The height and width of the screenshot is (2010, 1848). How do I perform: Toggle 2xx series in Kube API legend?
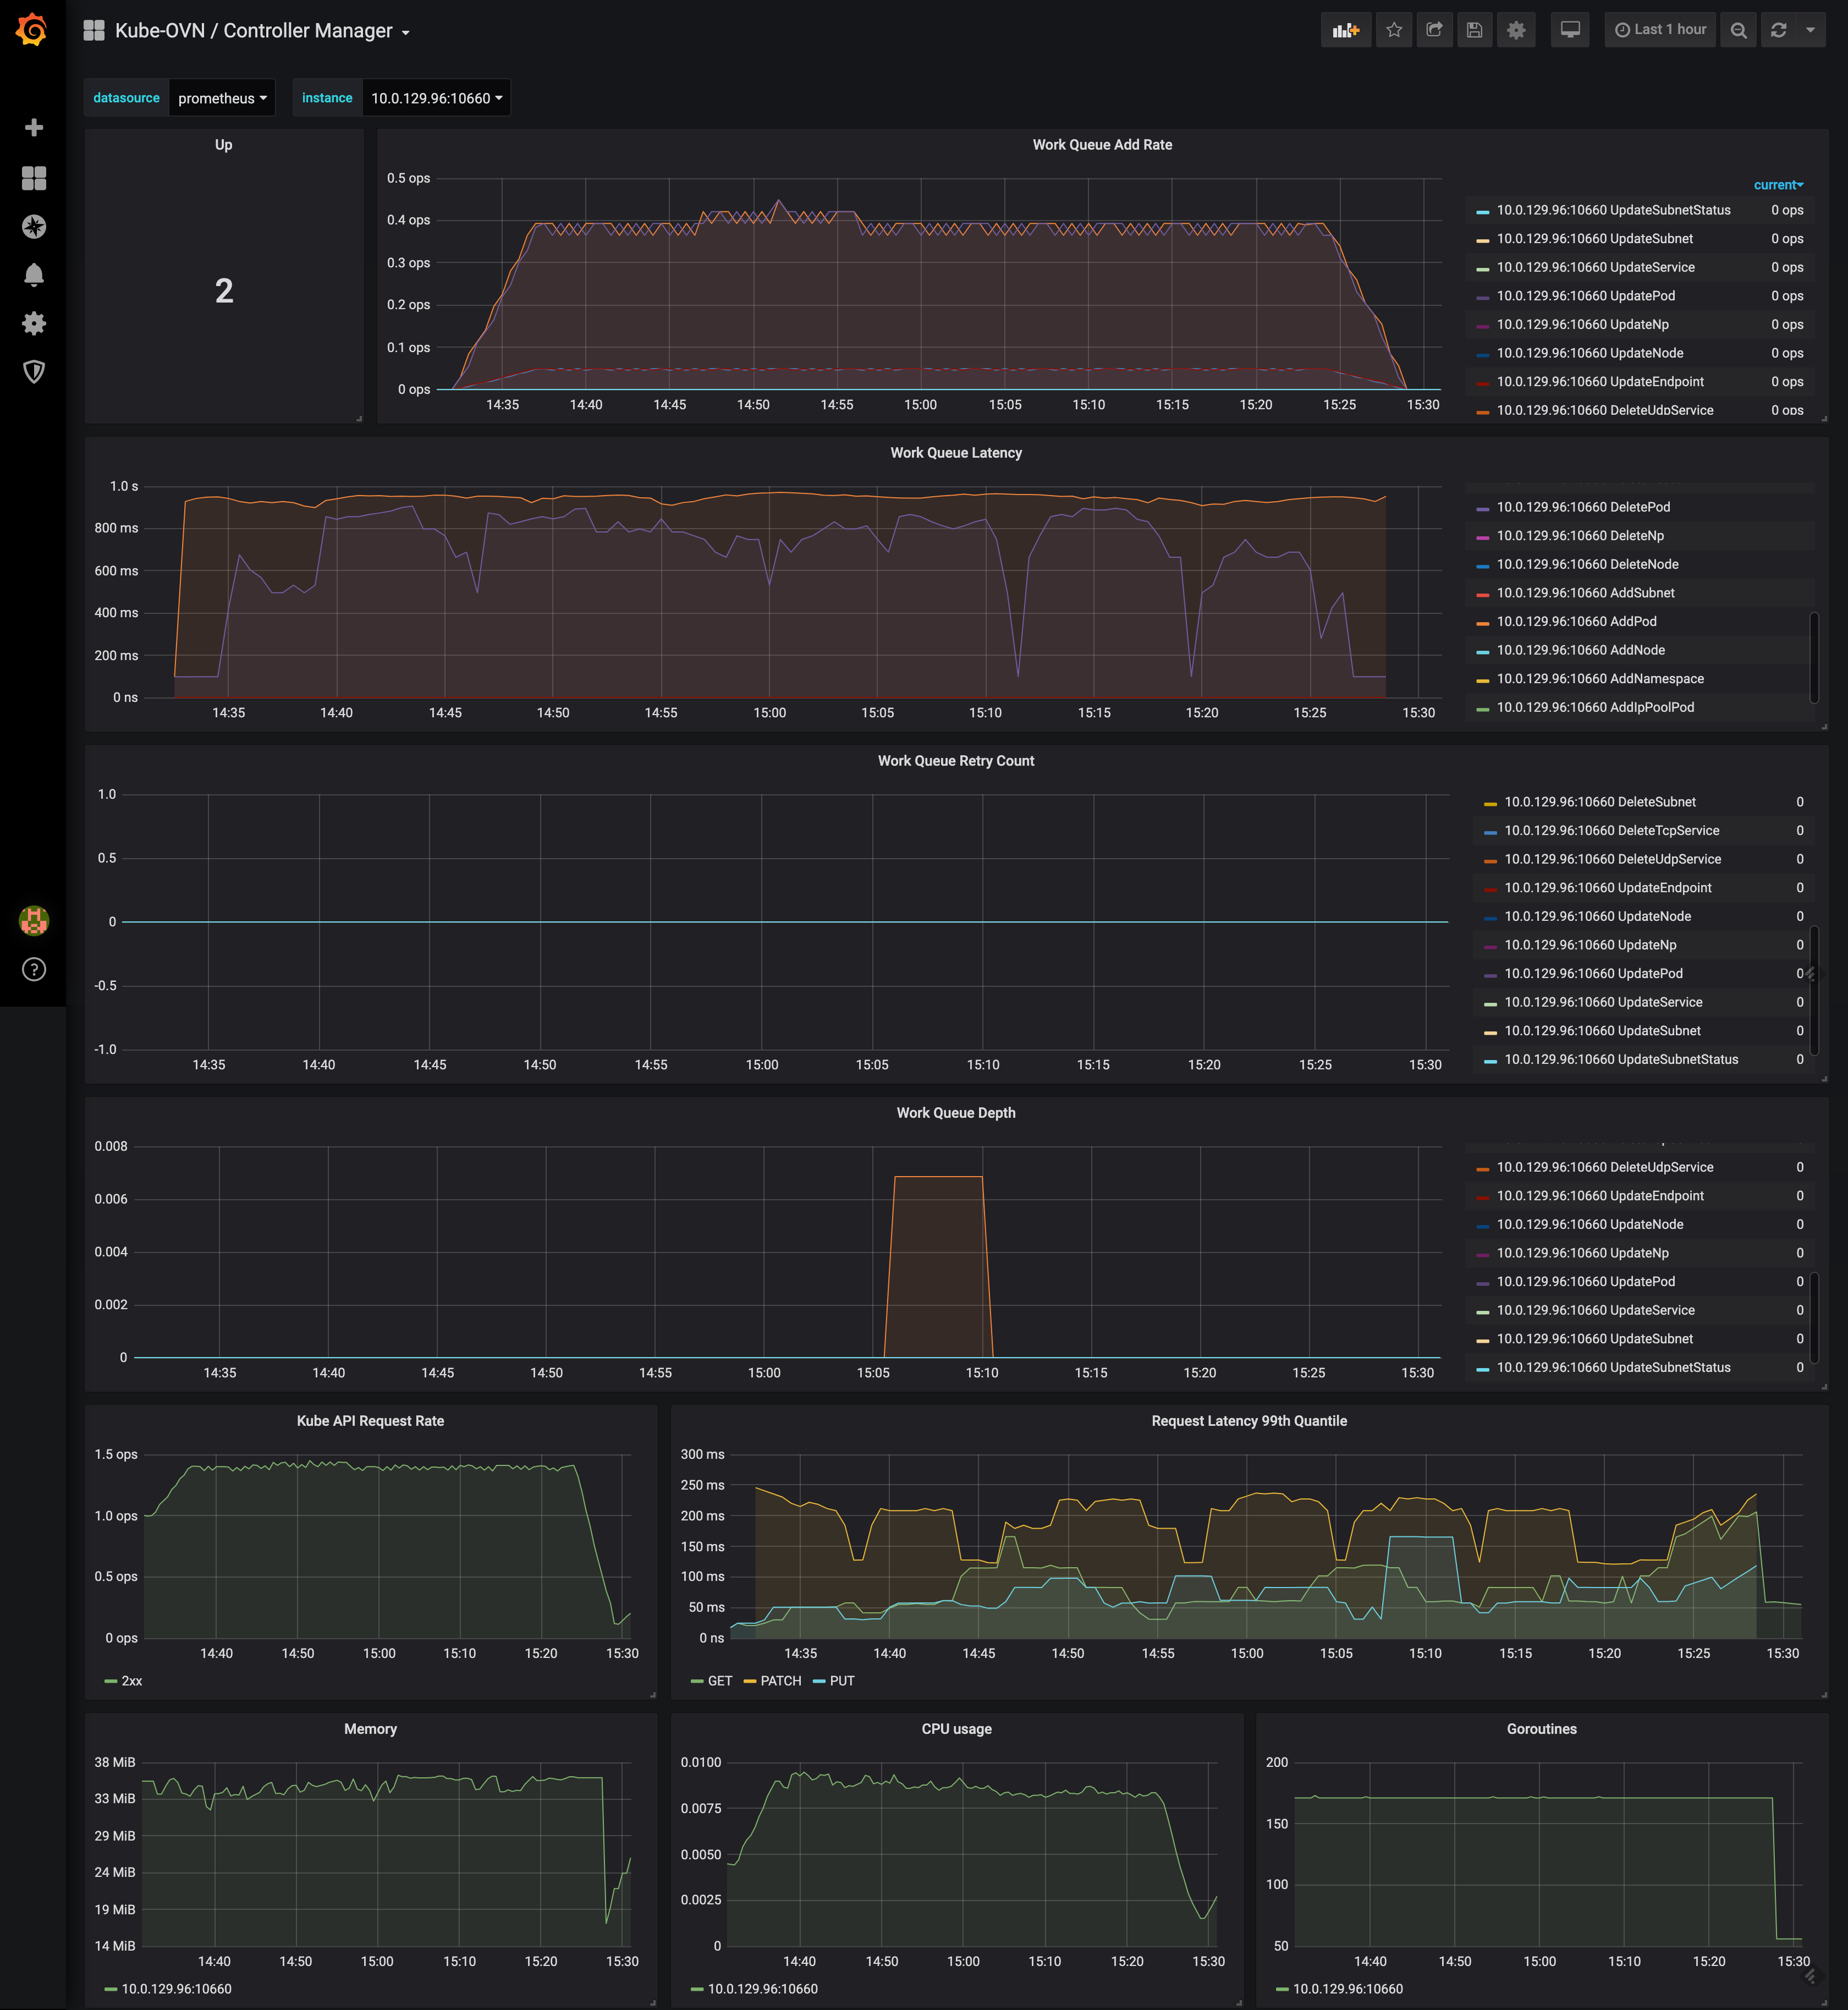131,1681
